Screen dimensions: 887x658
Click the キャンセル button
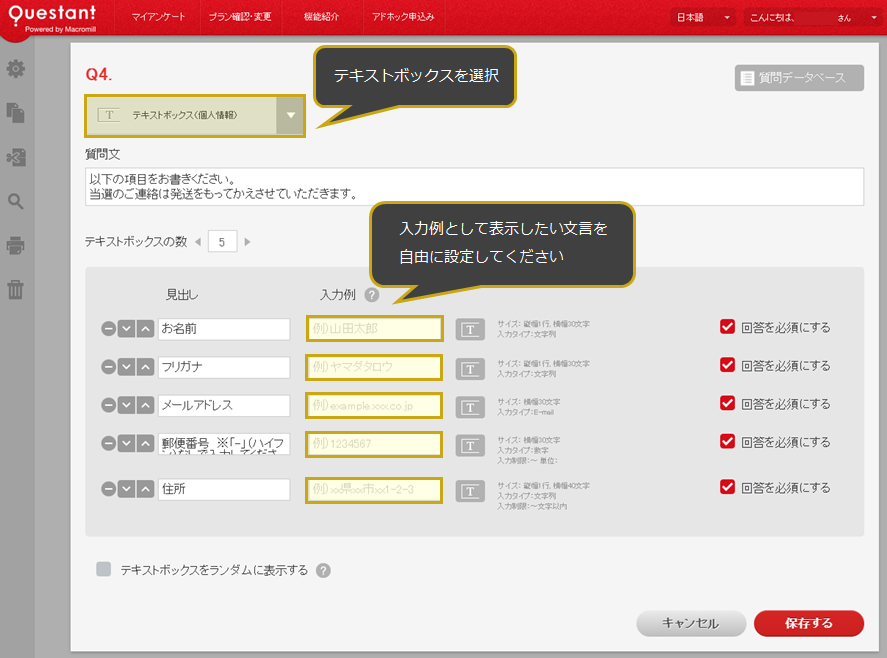coord(690,623)
